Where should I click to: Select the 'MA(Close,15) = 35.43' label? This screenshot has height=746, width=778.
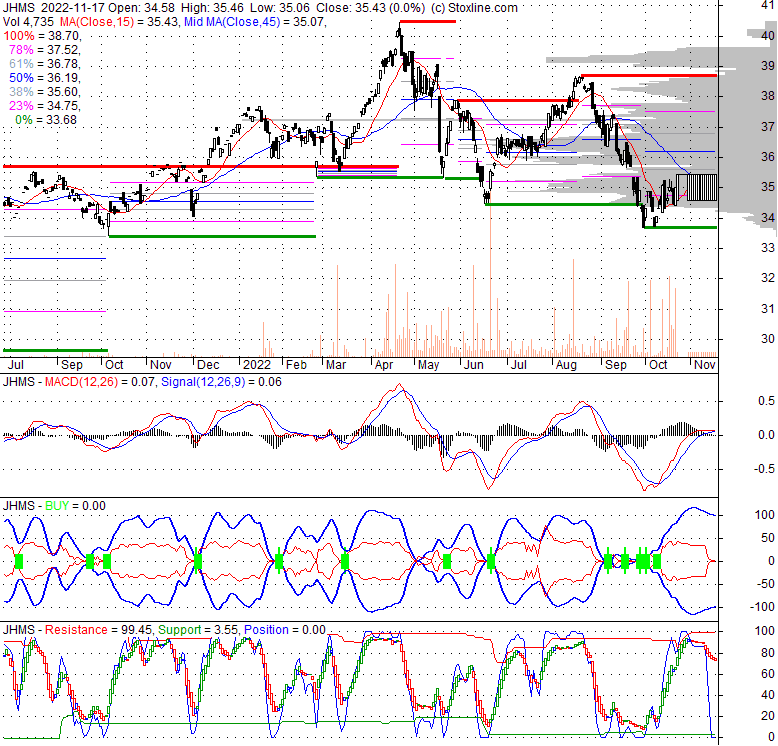(119, 22)
